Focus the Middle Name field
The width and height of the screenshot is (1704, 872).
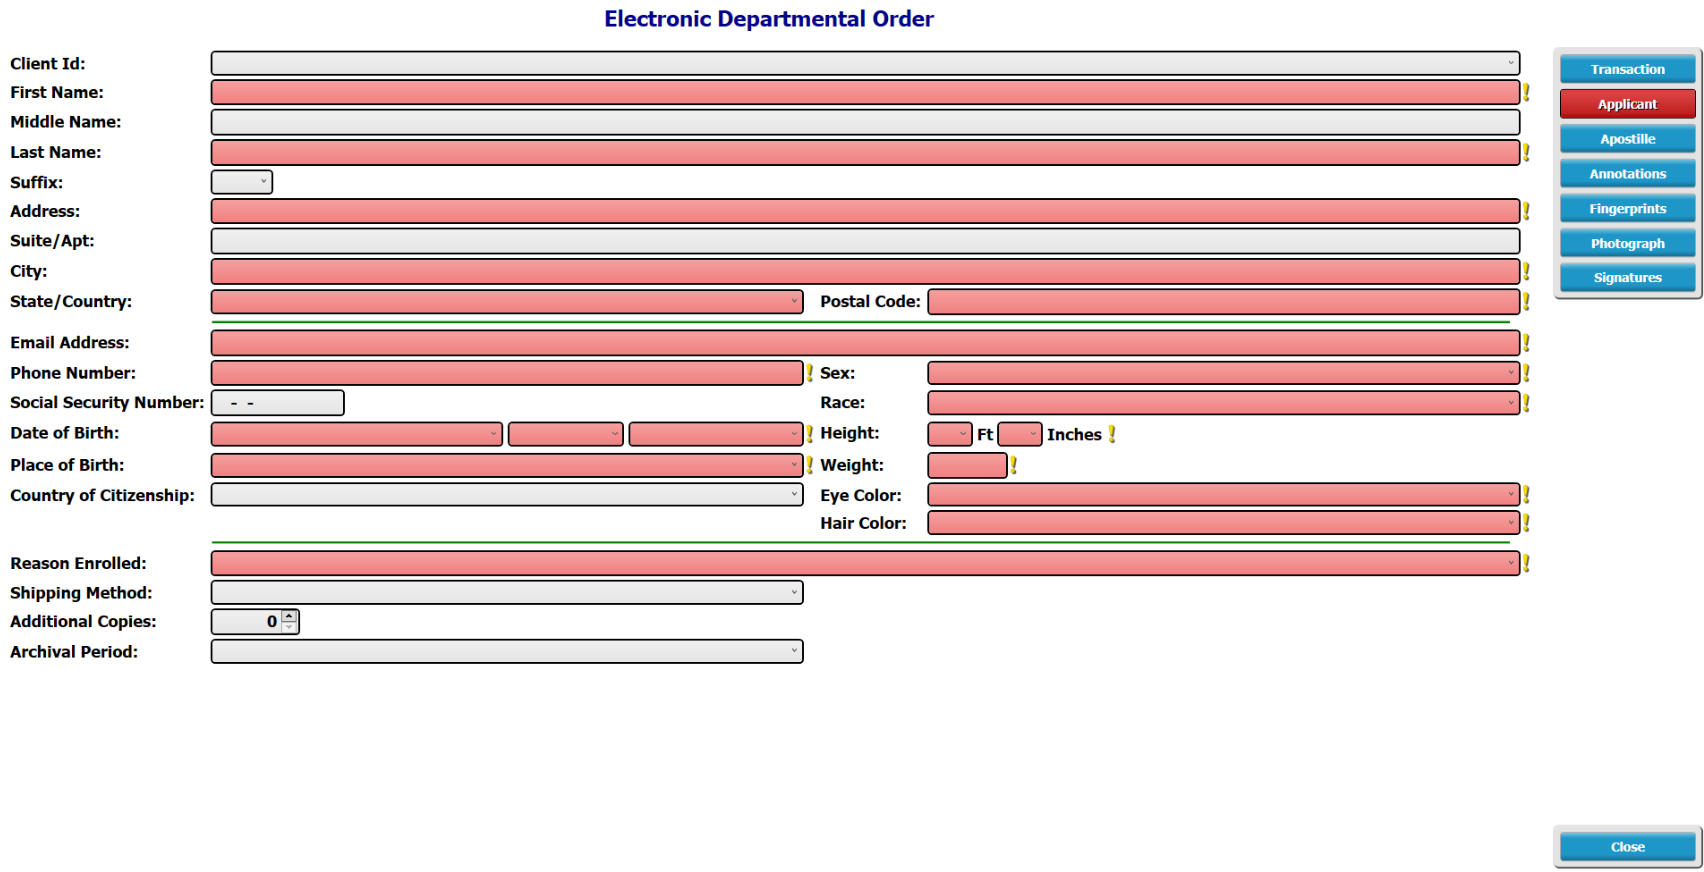pyautogui.click(x=865, y=122)
